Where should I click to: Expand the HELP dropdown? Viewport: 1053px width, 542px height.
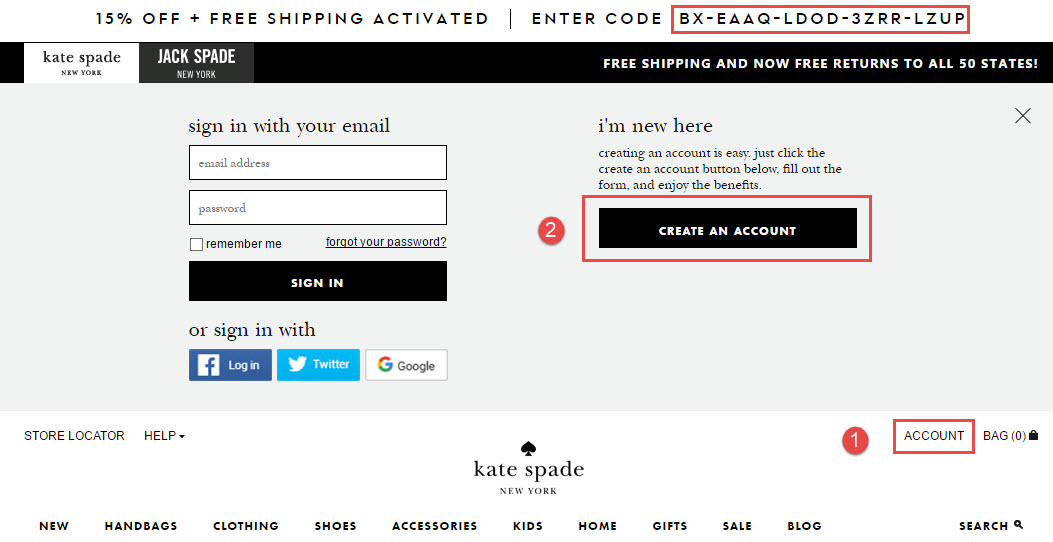pyautogui.click(x=165, y=436)
